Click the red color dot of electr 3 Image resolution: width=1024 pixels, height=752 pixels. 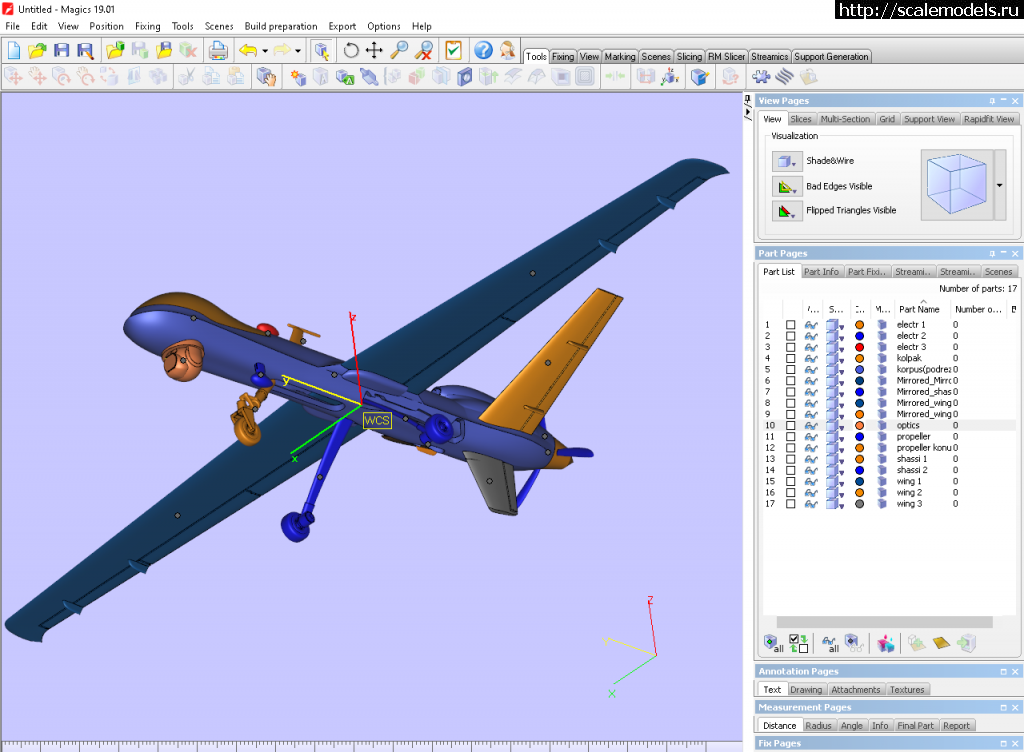[859, 347]
